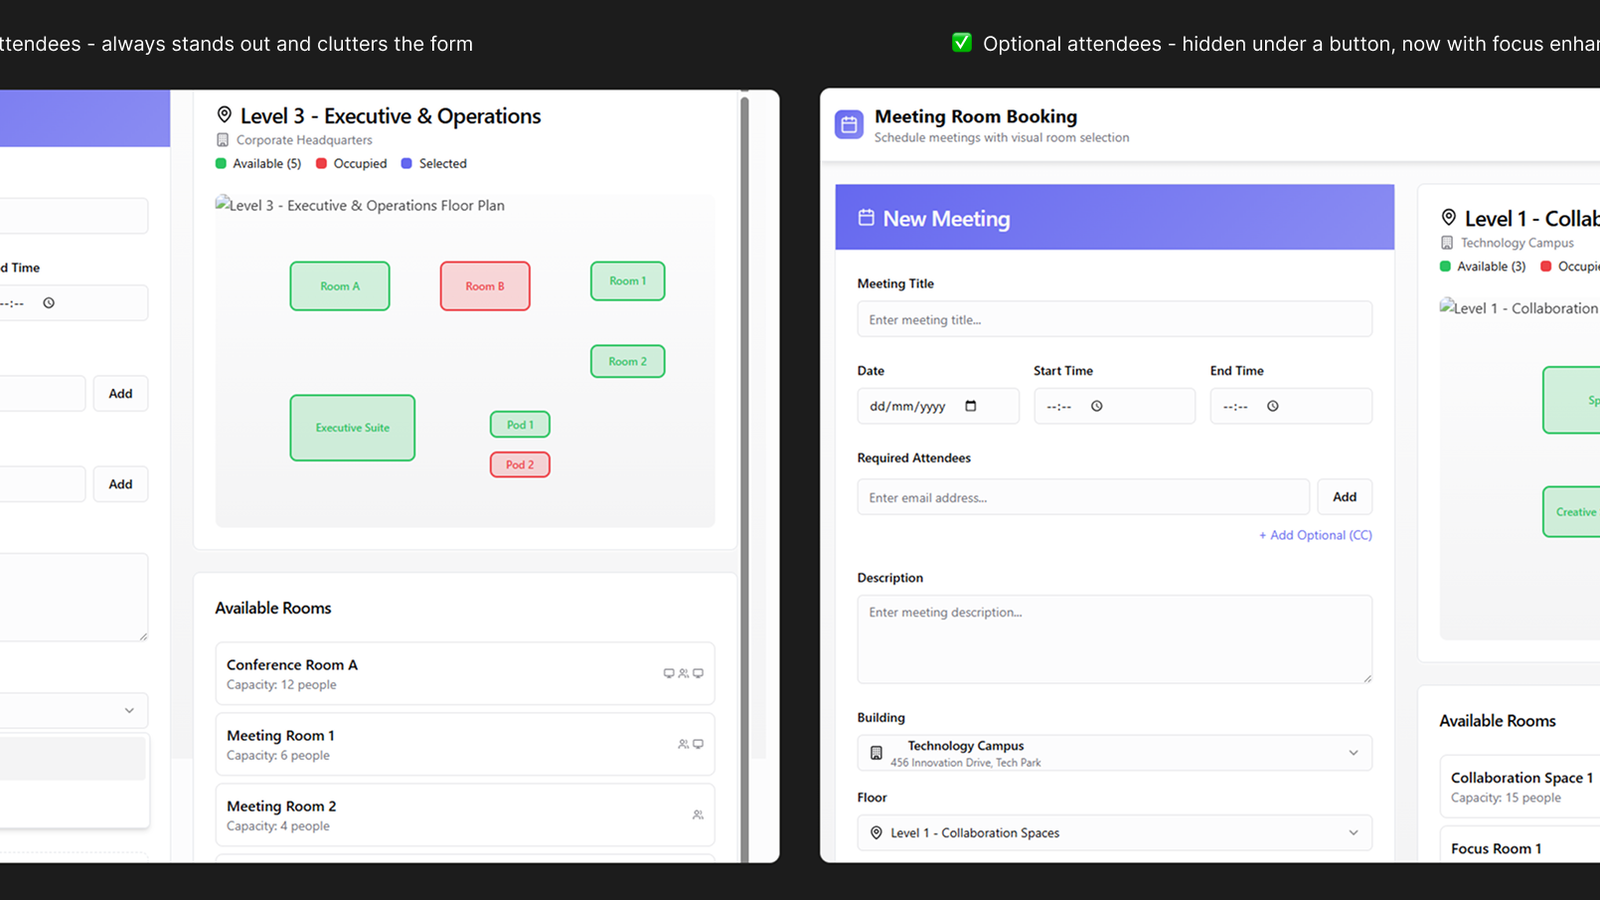Expand the Building dropdown showing Technology Campus
Screen dimensions: 1600x900
coord(1115,753)
